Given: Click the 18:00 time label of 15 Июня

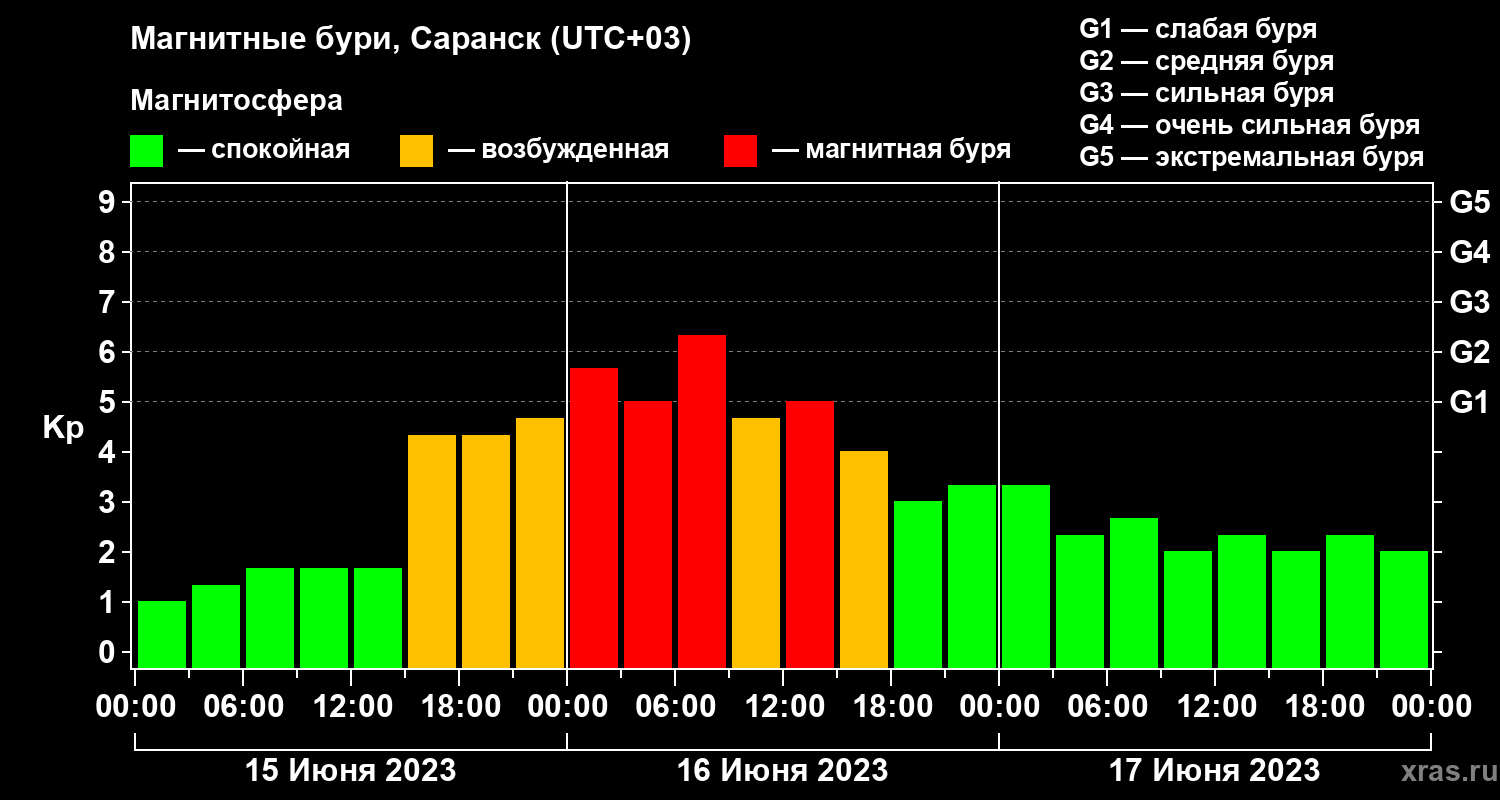Looking at the screenshot, I should click(459, 707).
